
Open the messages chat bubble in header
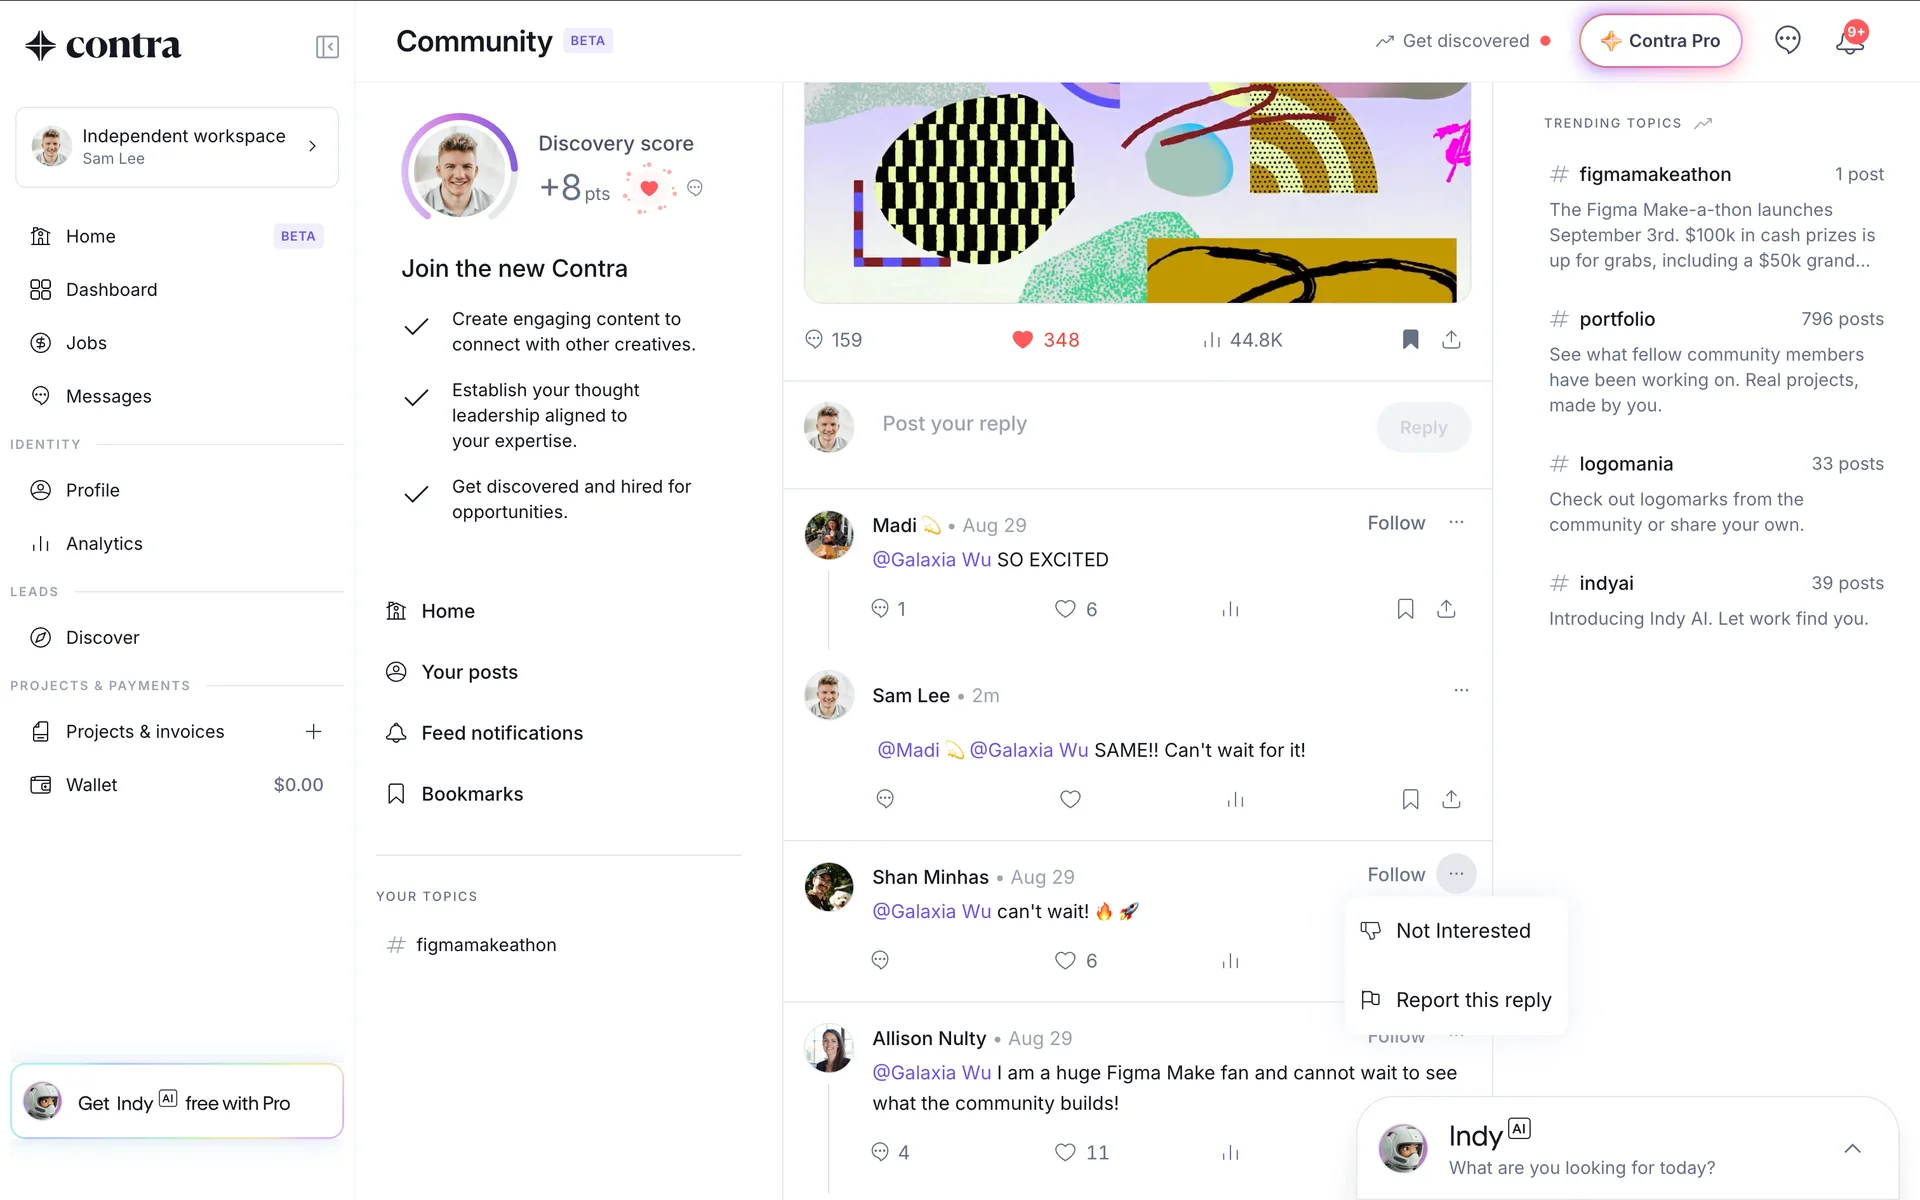click(1787, 41)
